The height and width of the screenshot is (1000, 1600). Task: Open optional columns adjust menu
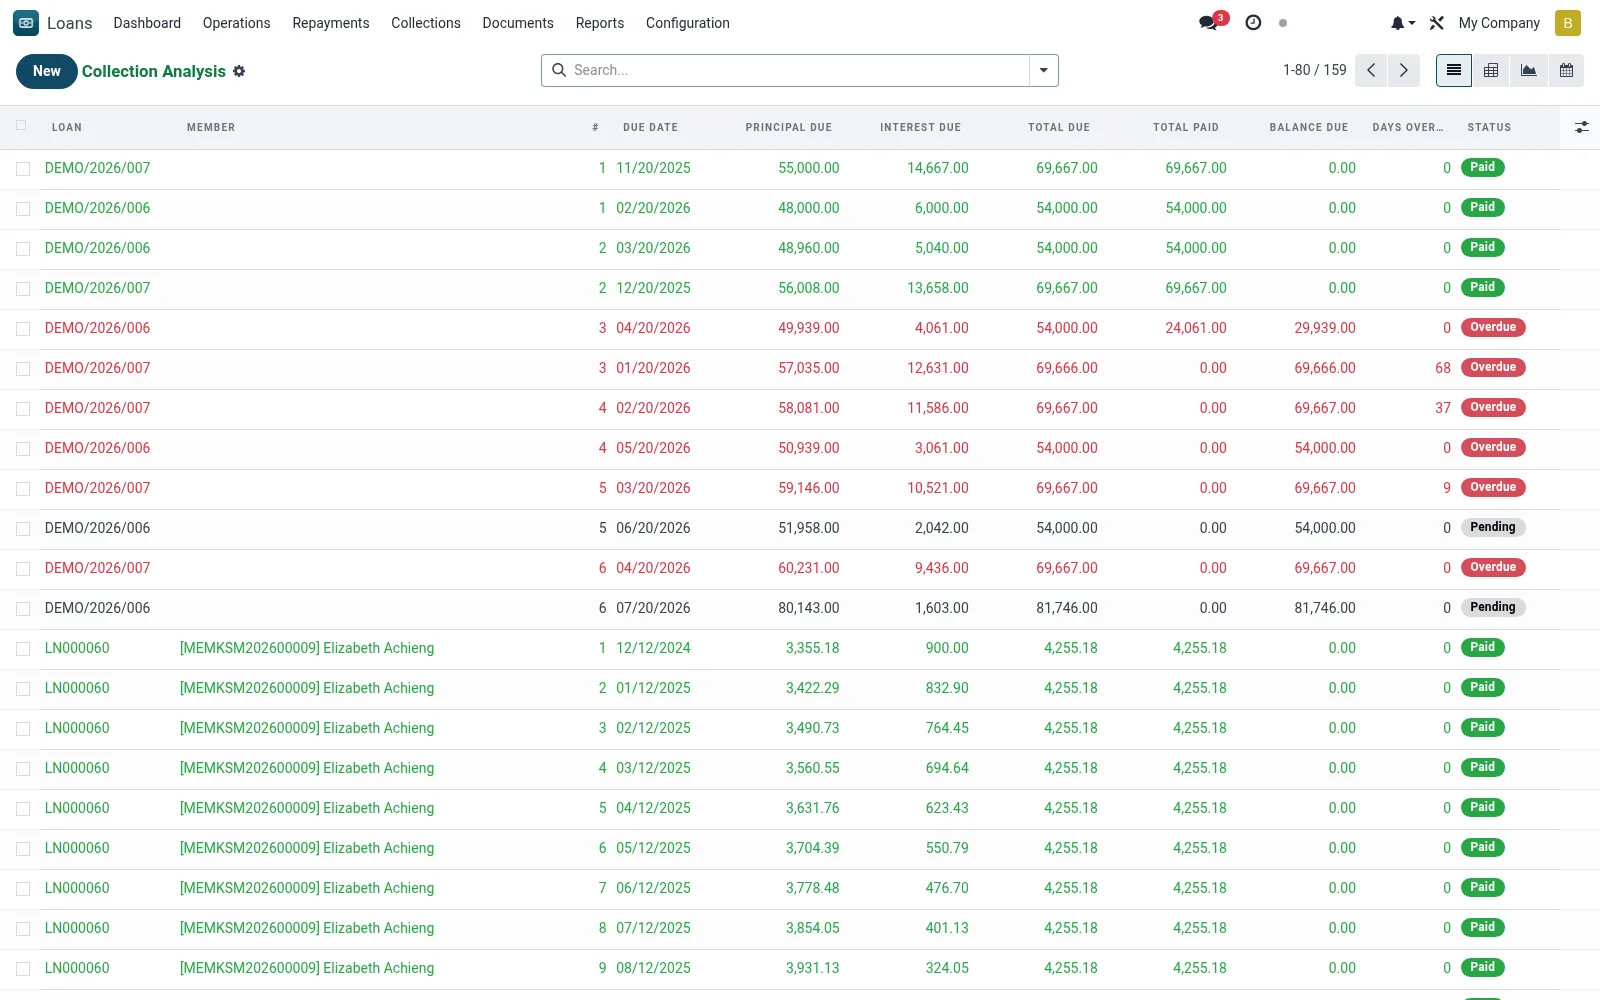(x=1581, y=127)
